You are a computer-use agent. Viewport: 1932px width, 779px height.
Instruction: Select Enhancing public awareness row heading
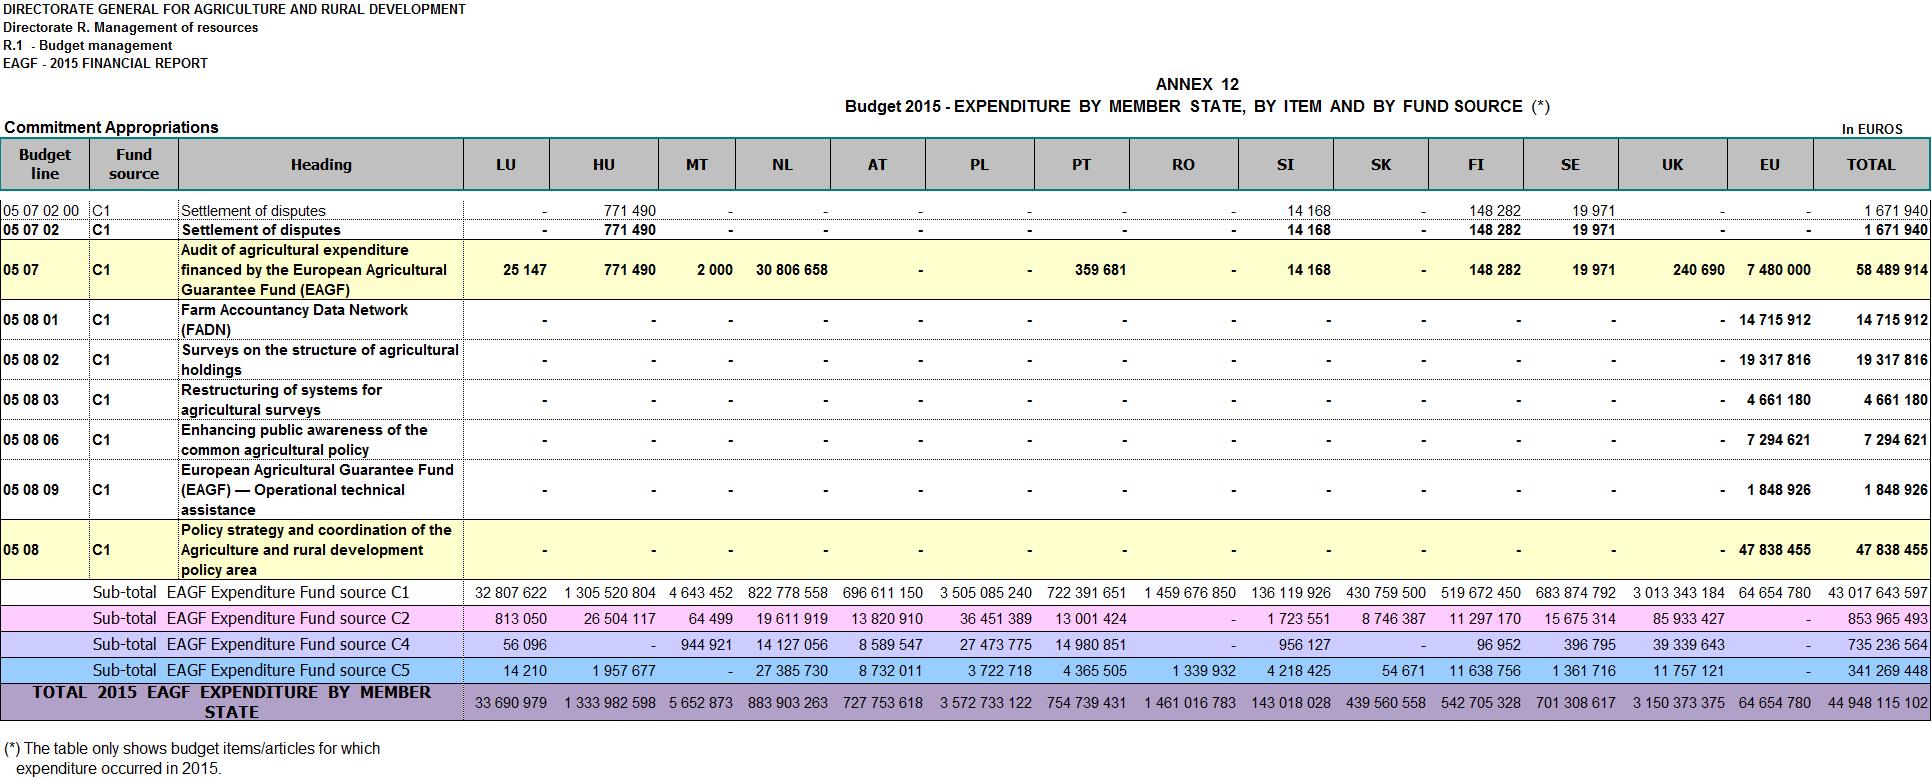(x=304, y=440)
